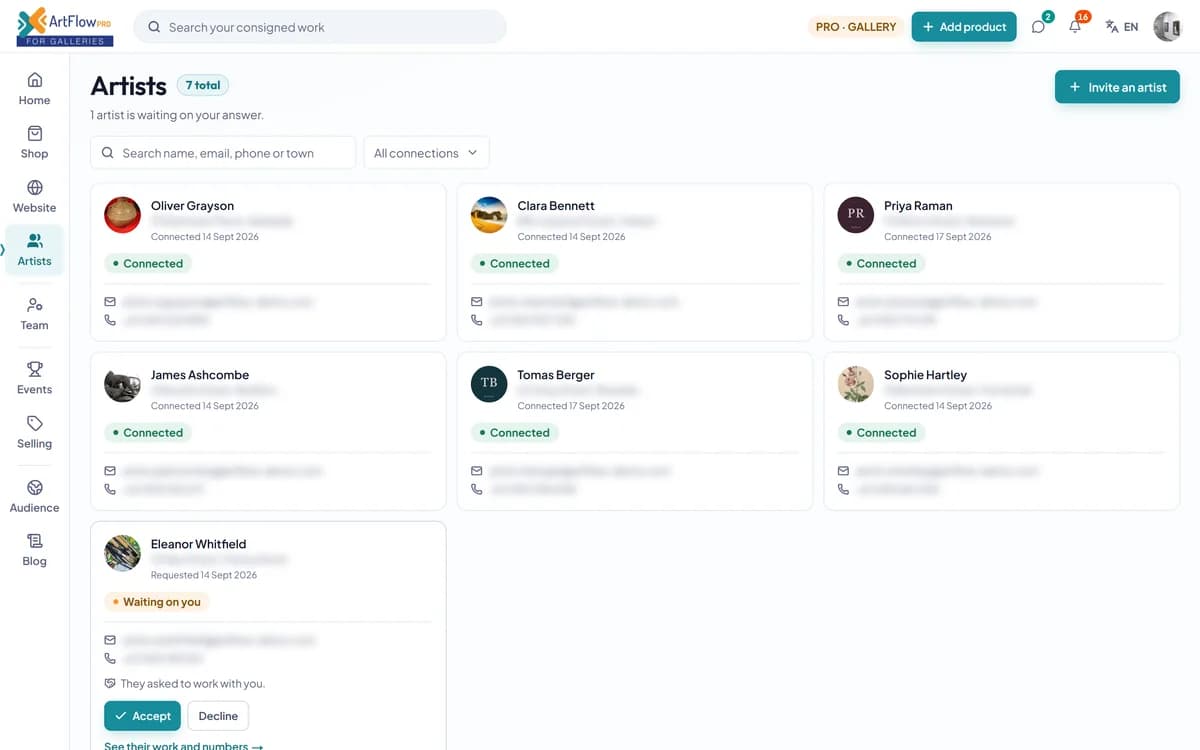Open See their work and numbers link
This screenshot has width=1200, height=750.
[183, 745]
